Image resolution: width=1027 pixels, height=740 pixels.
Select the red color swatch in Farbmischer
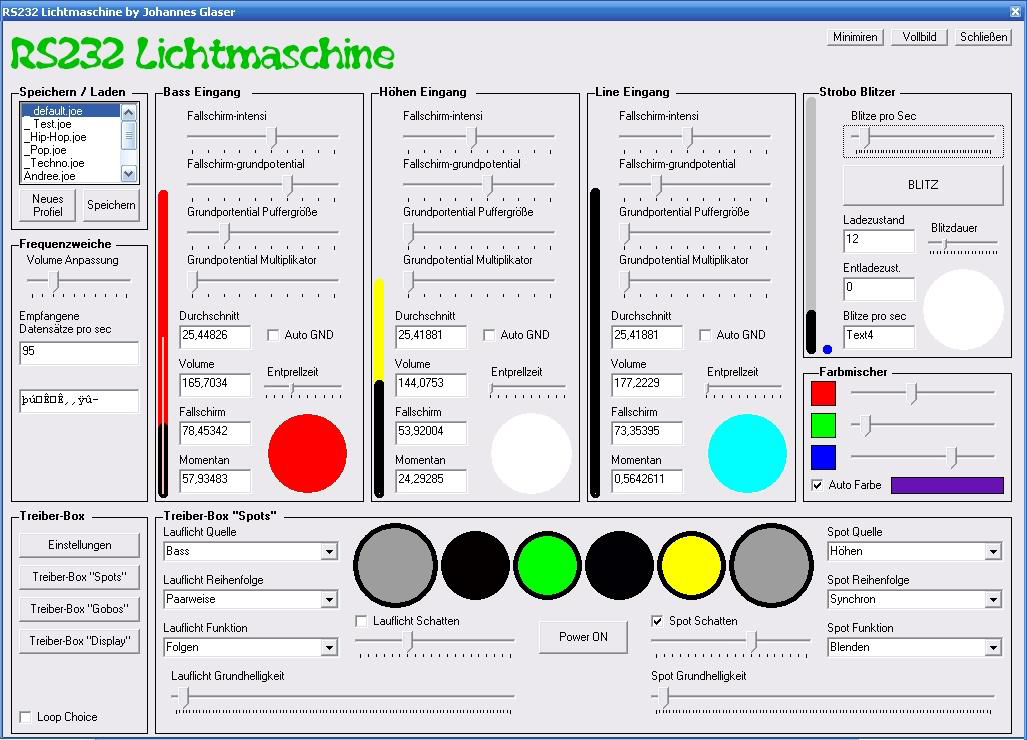[822, 393]
